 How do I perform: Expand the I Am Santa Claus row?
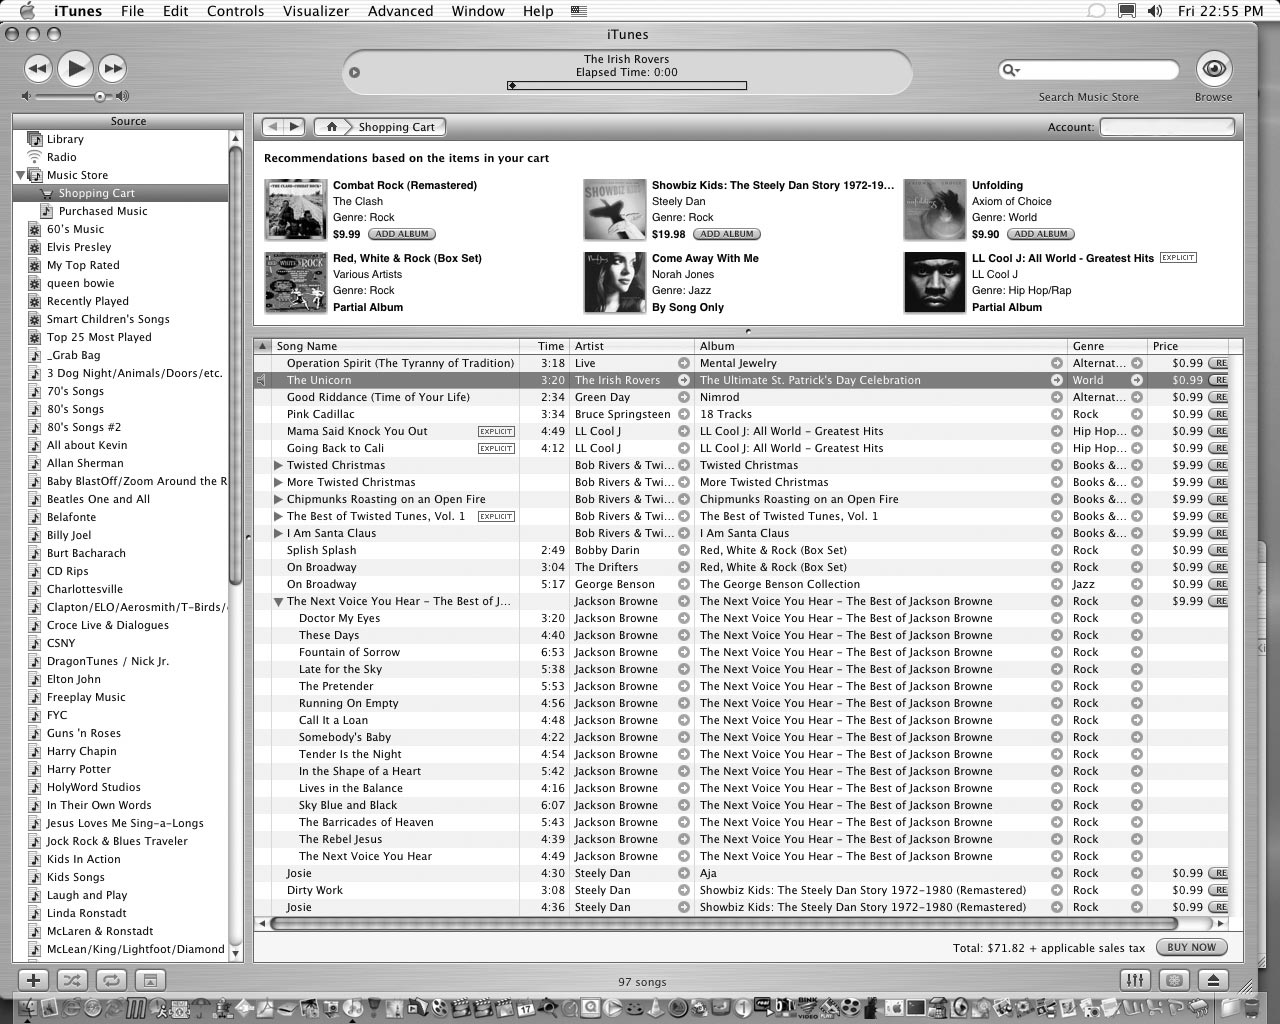click(279, 533)
